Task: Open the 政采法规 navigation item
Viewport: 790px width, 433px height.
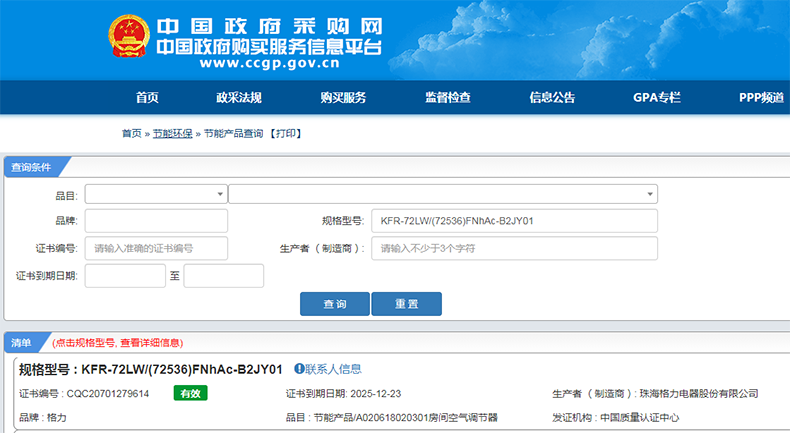Action: (x=239, y=97)
